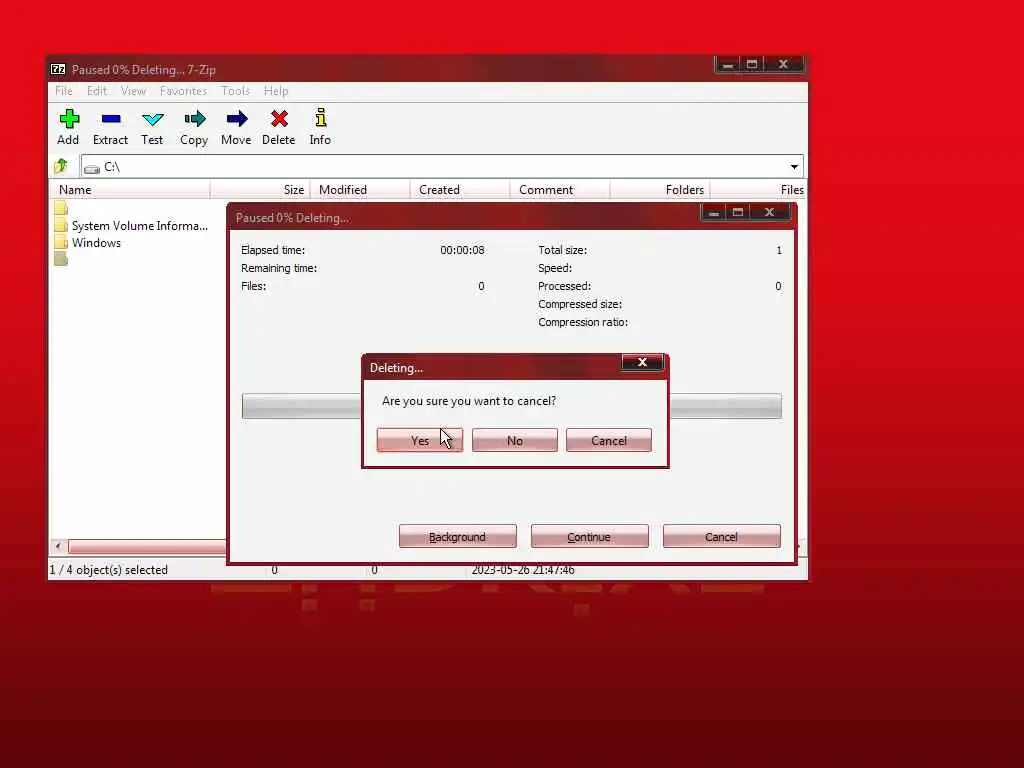The height and width of the screenshot is (768, 1024).
Task: Click Cancel in the confirmation dialog
Action: click(x=609, y=440)
